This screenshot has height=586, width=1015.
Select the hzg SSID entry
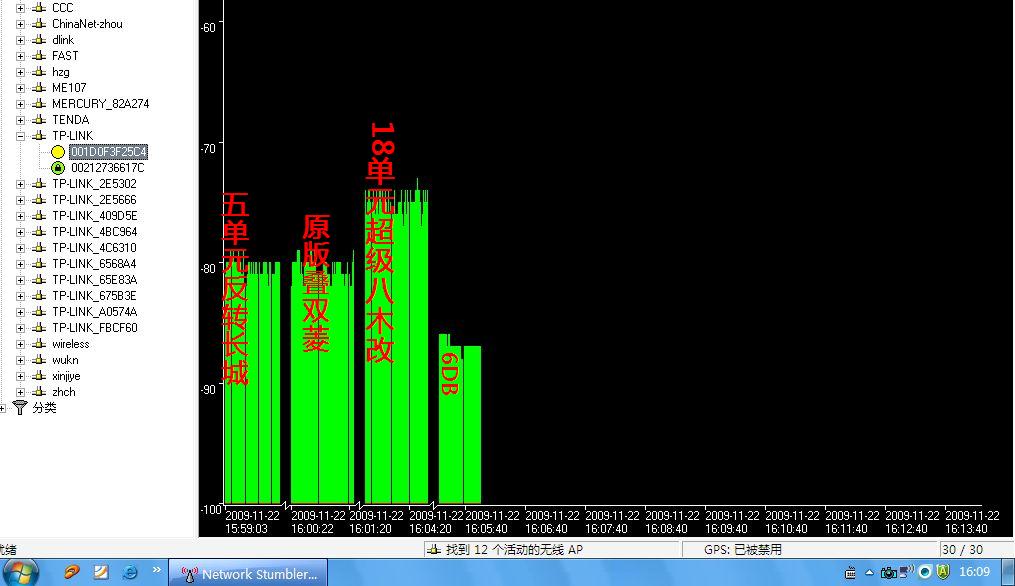point(61,72)
